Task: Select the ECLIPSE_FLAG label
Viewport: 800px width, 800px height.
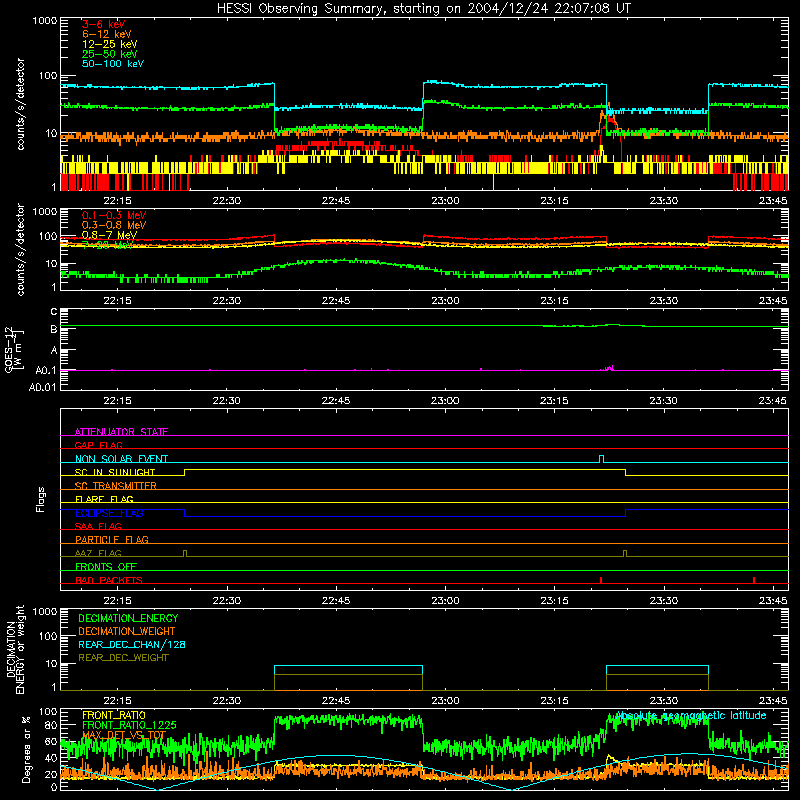Action: pos(109,513)
